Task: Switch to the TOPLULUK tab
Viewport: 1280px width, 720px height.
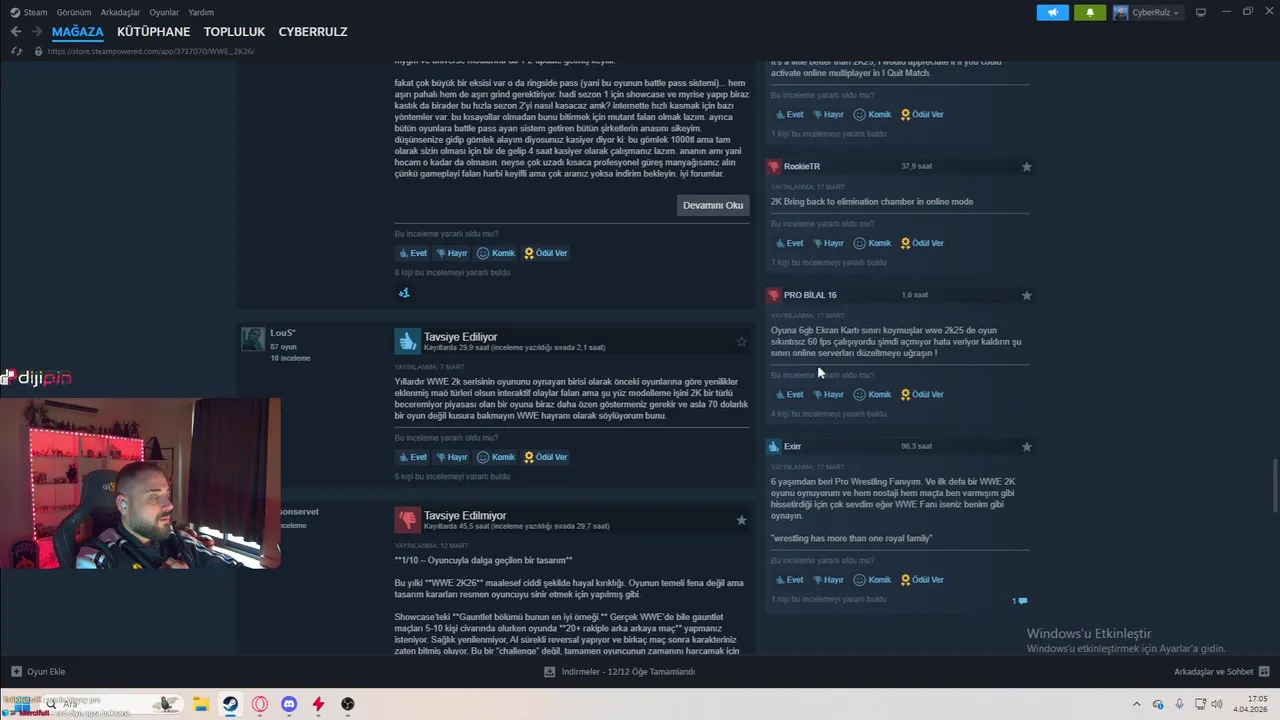Action: [234, 32]
